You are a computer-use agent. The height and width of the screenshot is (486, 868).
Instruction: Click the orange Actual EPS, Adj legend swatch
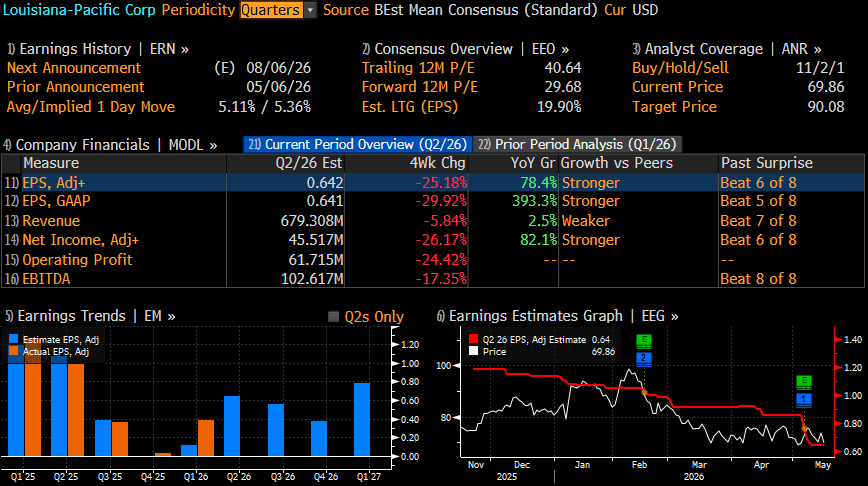pyautogui.click(x=14, y=351)
